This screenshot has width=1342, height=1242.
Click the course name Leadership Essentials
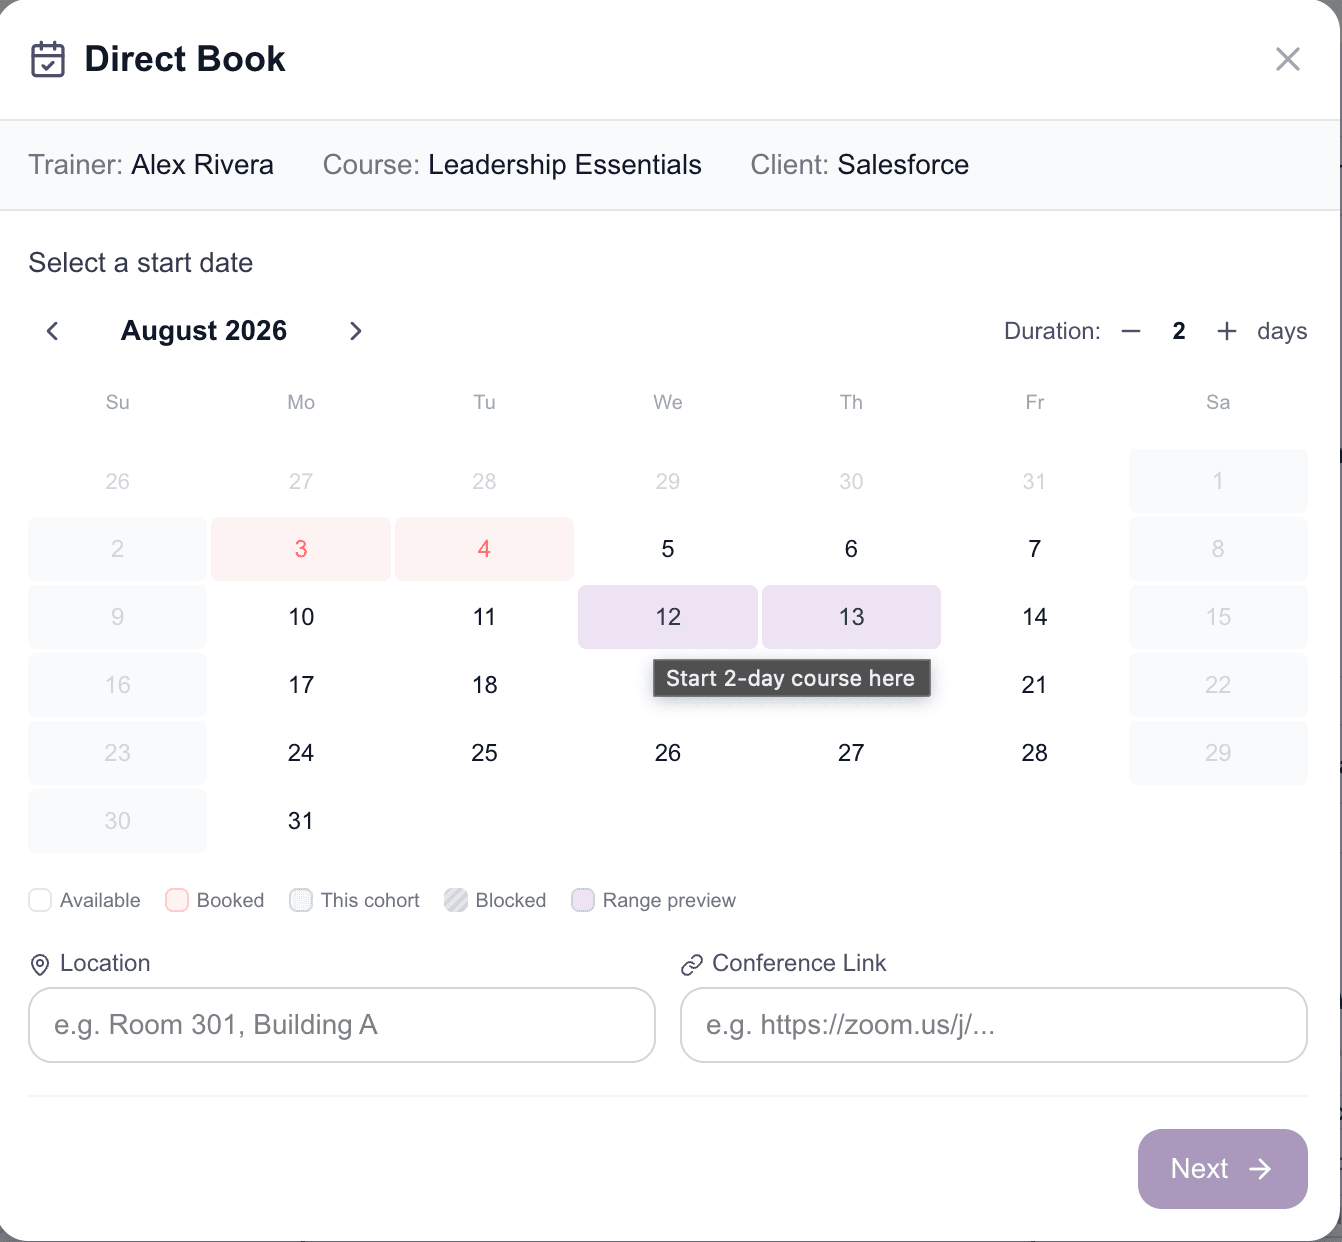[565, 165]
